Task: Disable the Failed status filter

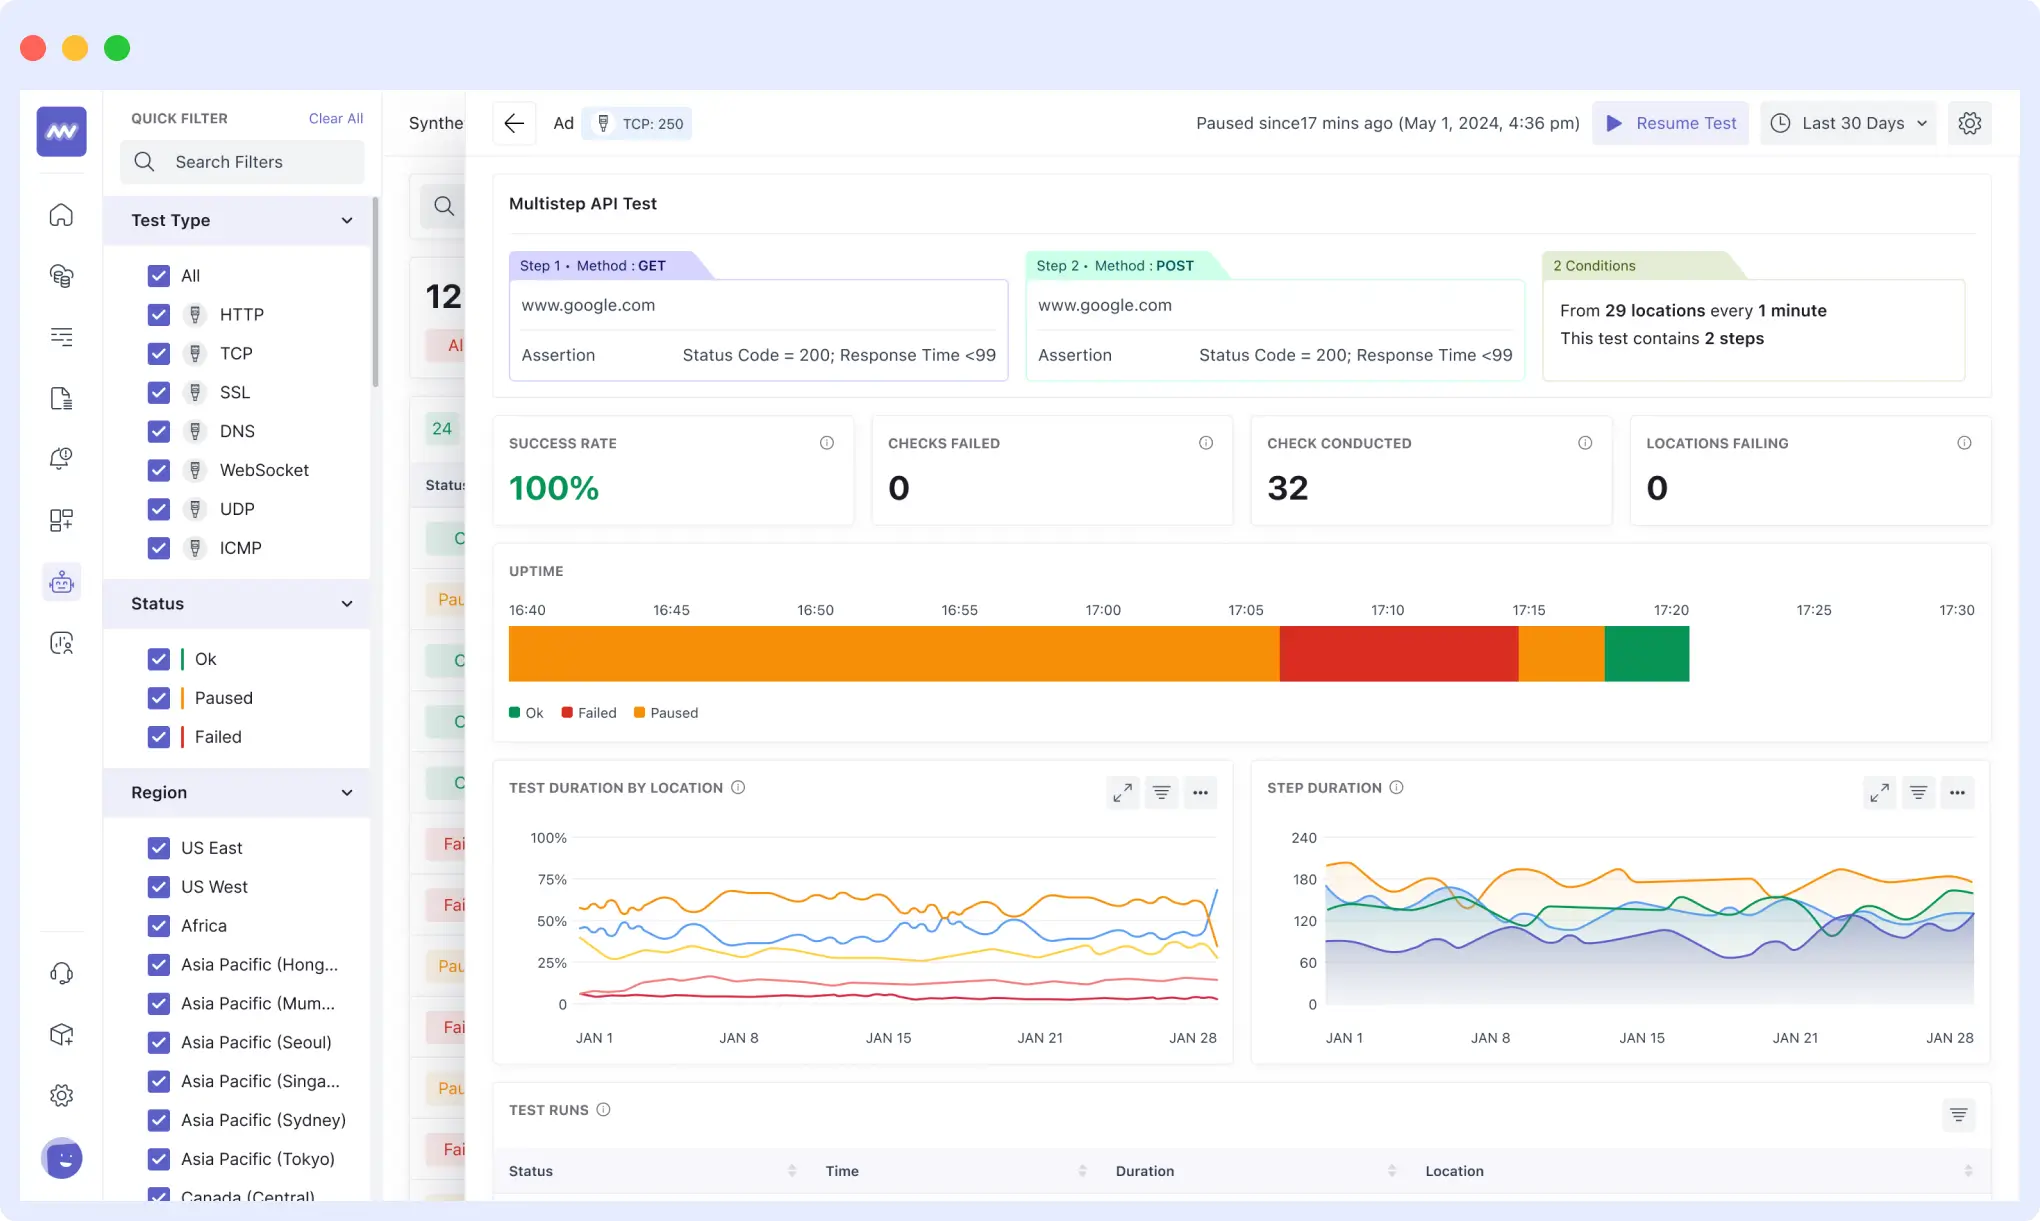Action: pos(158,737)
